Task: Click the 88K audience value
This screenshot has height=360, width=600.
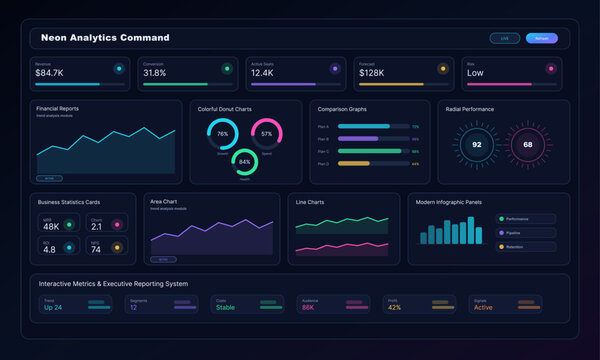Action: 308,308
